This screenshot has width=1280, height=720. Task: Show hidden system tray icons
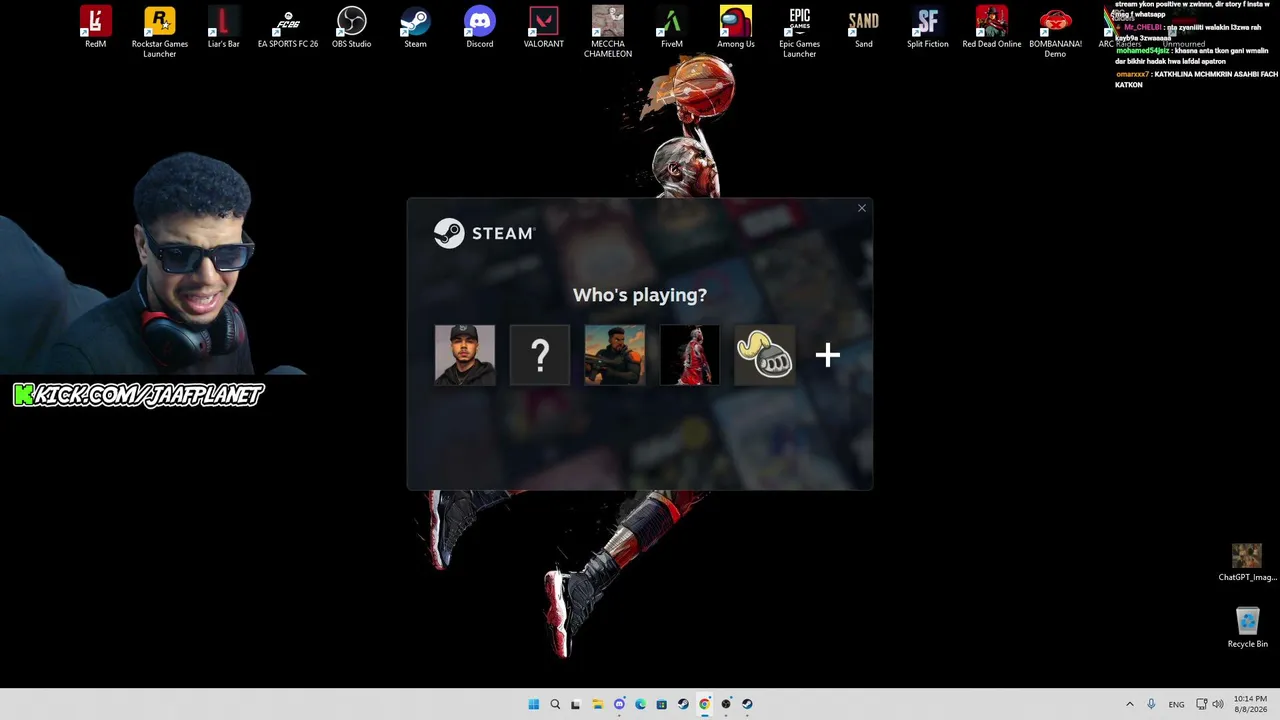coord(1130,704)
